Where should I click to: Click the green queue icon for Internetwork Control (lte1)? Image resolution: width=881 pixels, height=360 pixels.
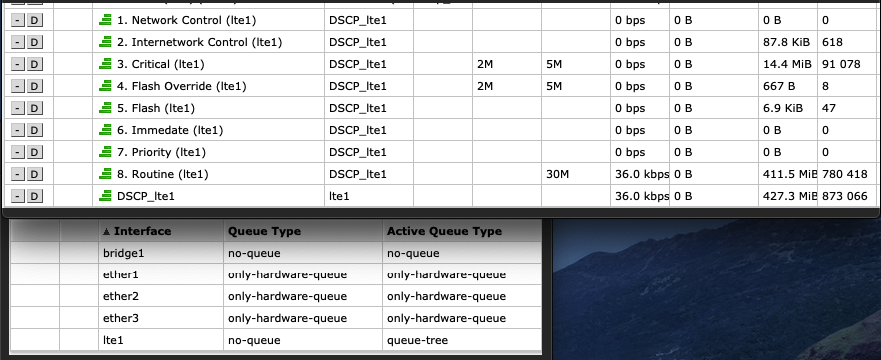pos(105,42)
